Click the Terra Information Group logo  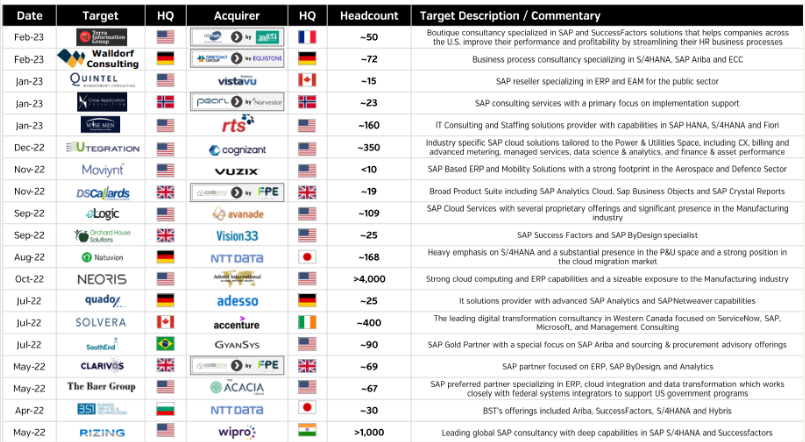point(102,37)
